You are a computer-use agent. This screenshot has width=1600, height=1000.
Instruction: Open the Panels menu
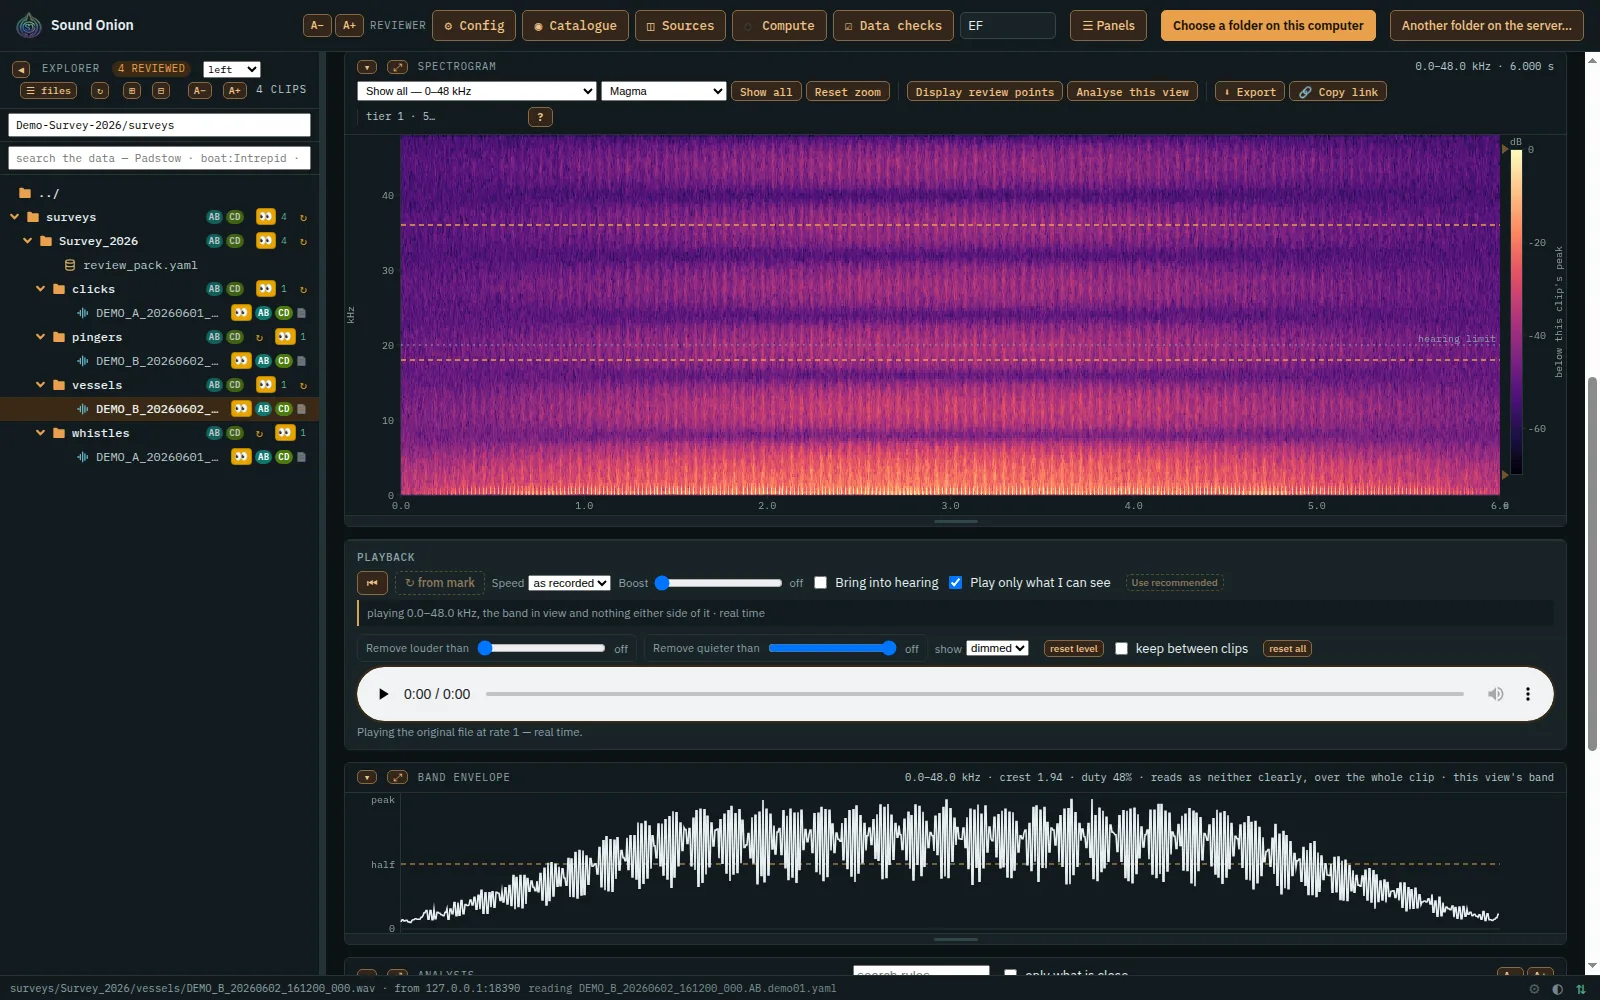click(1108, 25)
